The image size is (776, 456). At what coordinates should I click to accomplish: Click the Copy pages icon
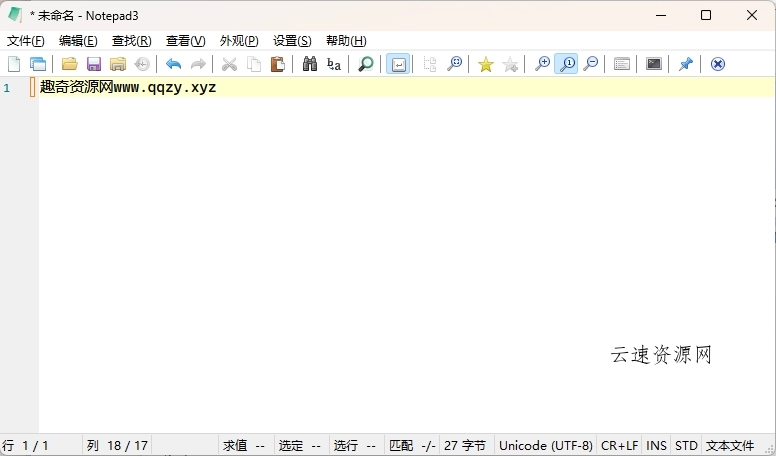click(254, 64)
